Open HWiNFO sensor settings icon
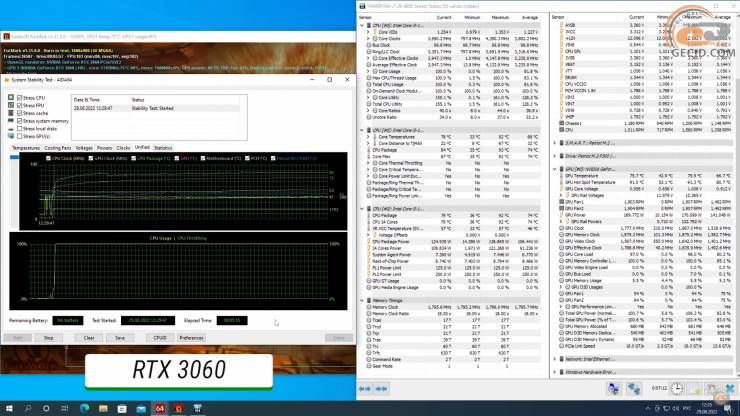This screenshot has height=416, width=740. pos(712,389)
